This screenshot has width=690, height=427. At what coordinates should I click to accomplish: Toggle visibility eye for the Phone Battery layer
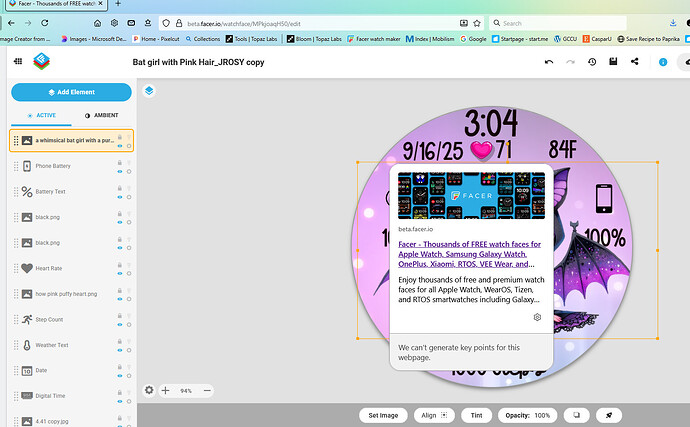tap(119, 172)
